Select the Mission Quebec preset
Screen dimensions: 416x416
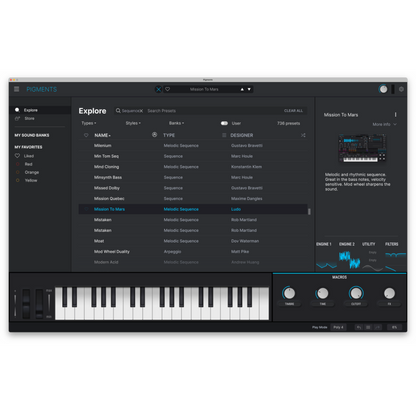tap(193, 198)
